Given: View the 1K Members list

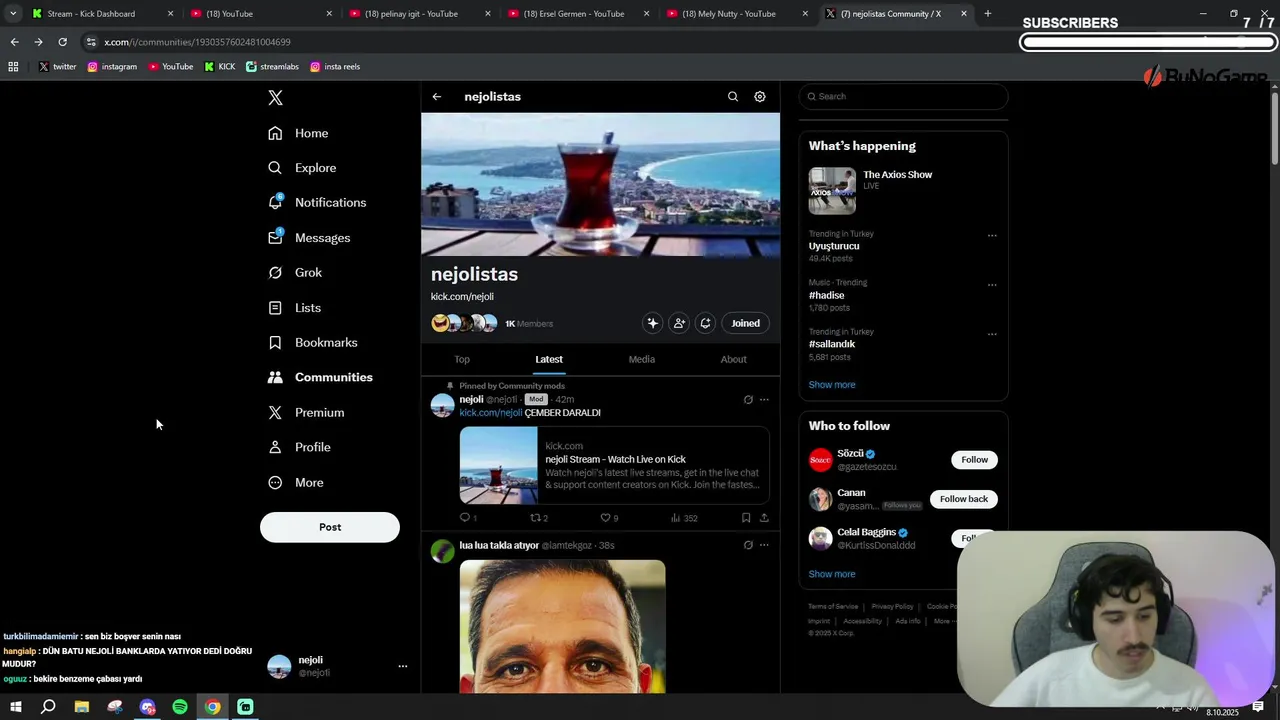Looking at the screenshot, I should click(529, 324).
